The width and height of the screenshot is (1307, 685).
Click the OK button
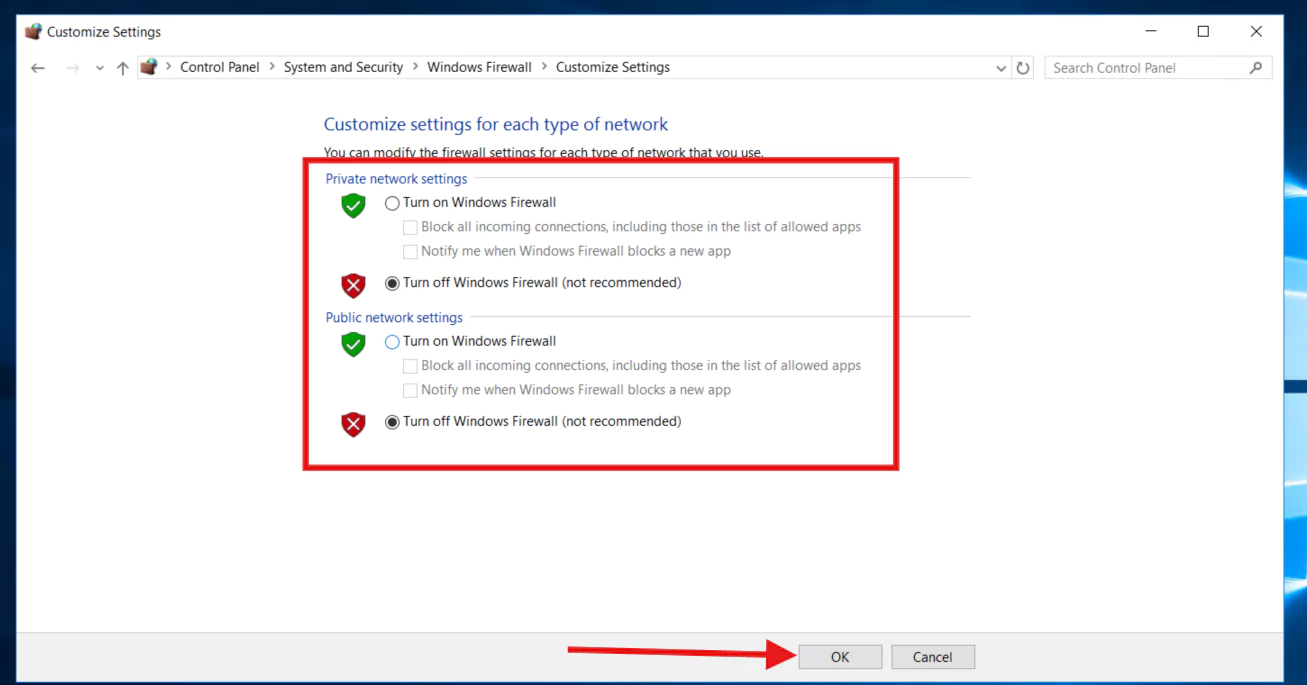click(840, 657)
